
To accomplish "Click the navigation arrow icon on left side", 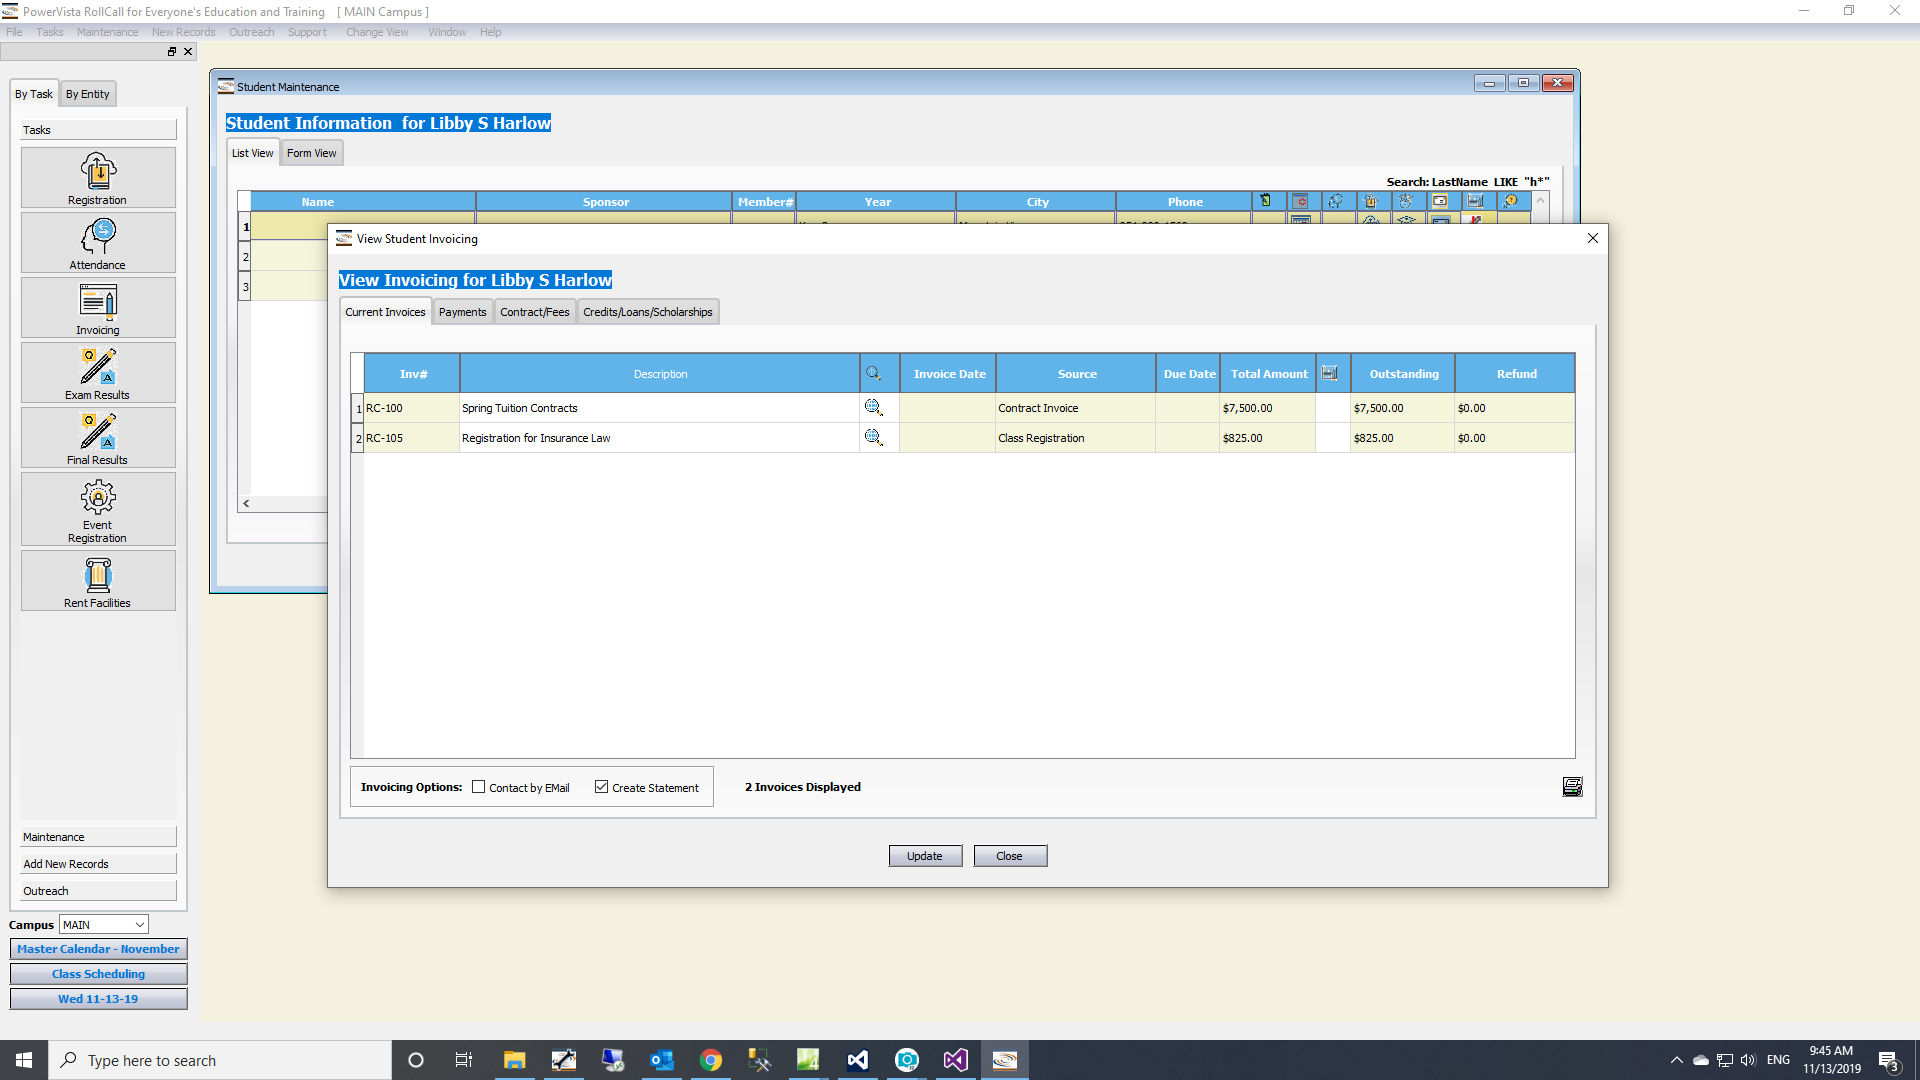I will coord(245,502).
